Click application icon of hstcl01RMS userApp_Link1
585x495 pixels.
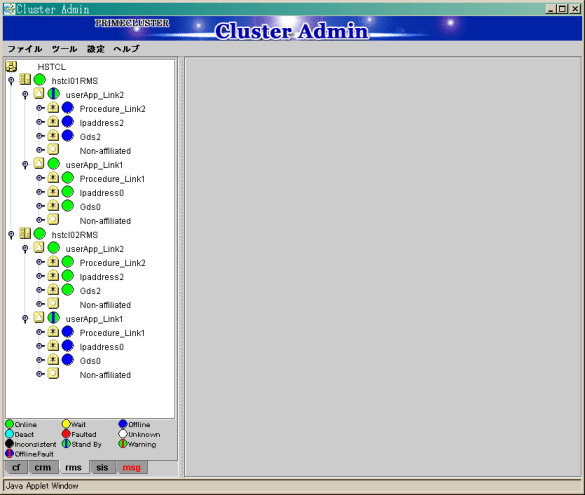39,163
